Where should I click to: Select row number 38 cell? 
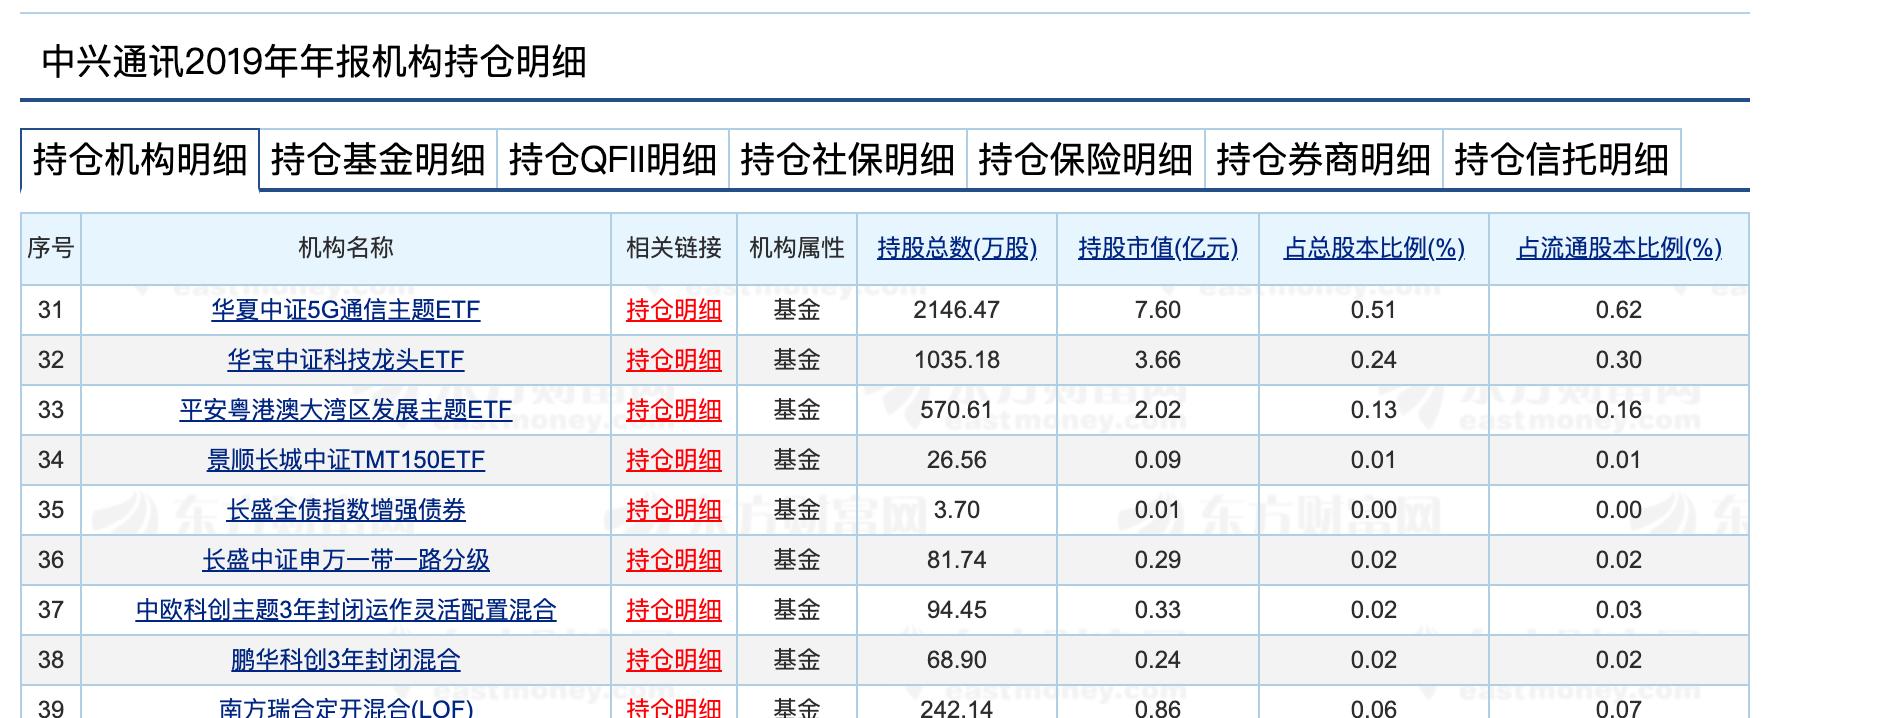[x=51, y=660]
